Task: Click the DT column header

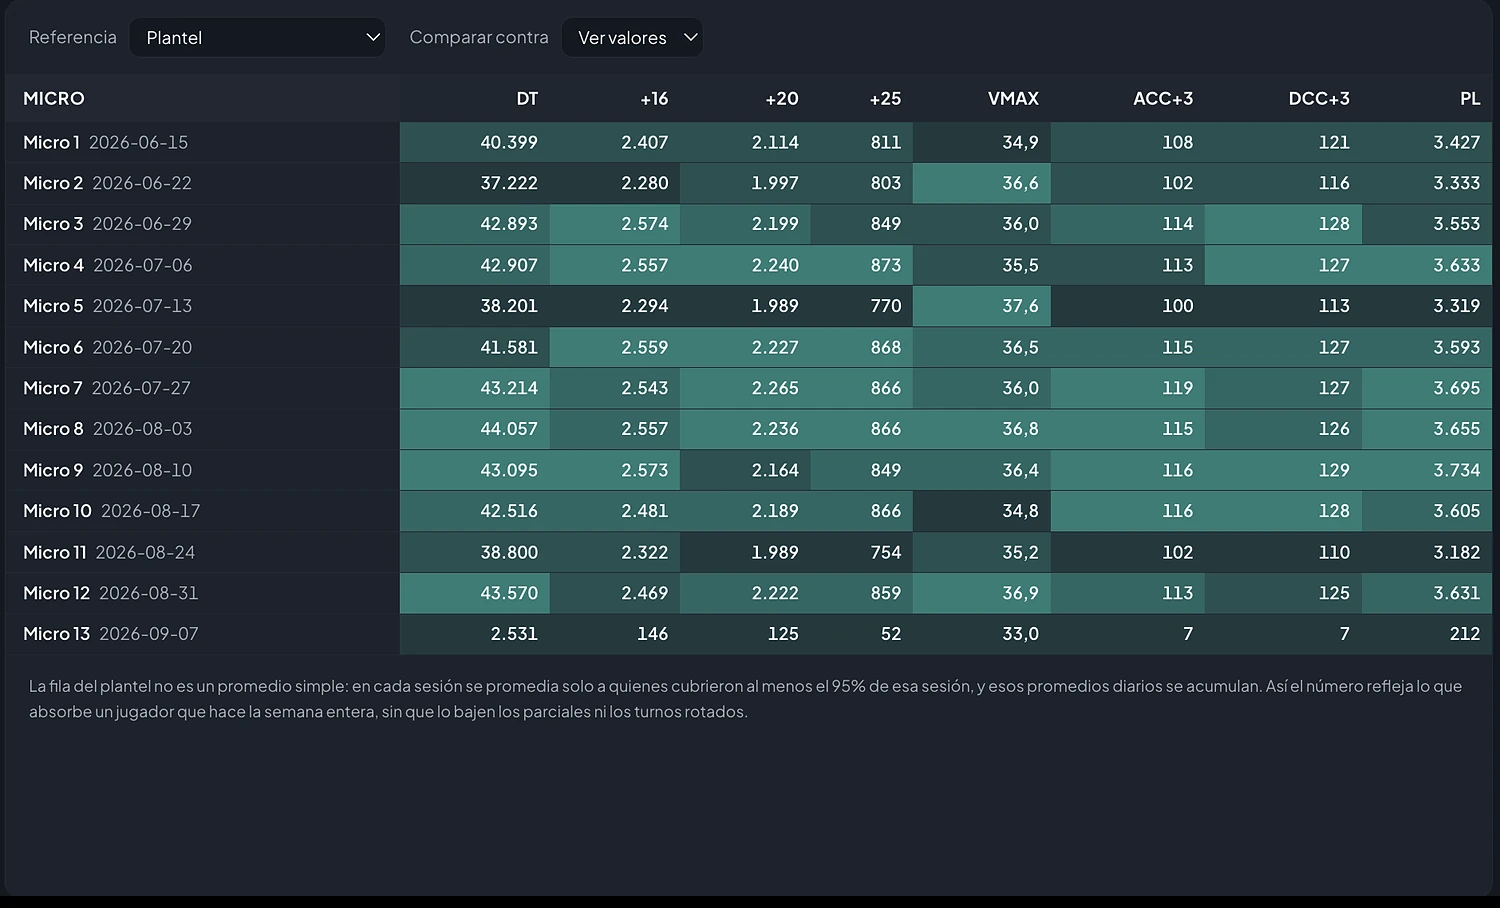Action: tap(527, 98)
